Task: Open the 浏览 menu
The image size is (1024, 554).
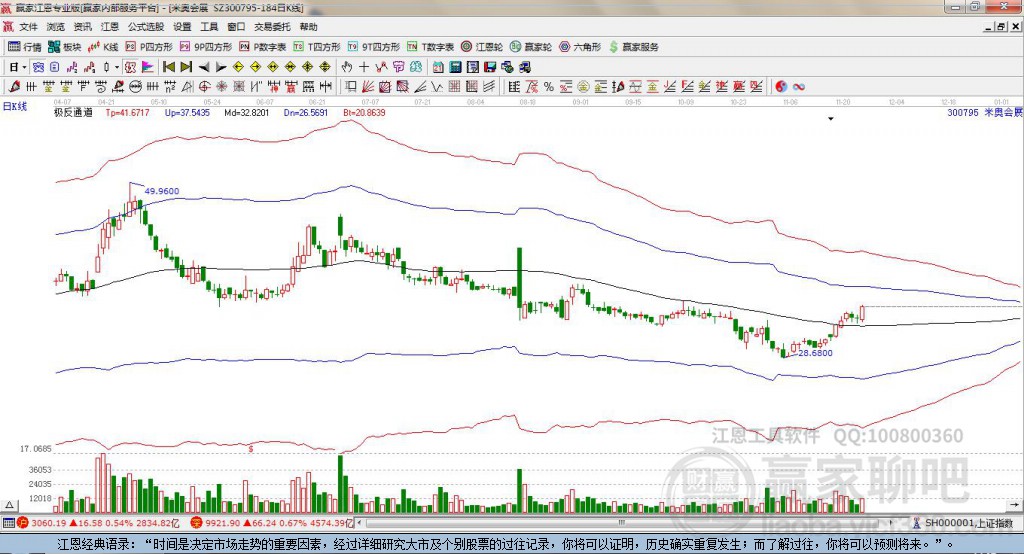Action: point(56,27)
